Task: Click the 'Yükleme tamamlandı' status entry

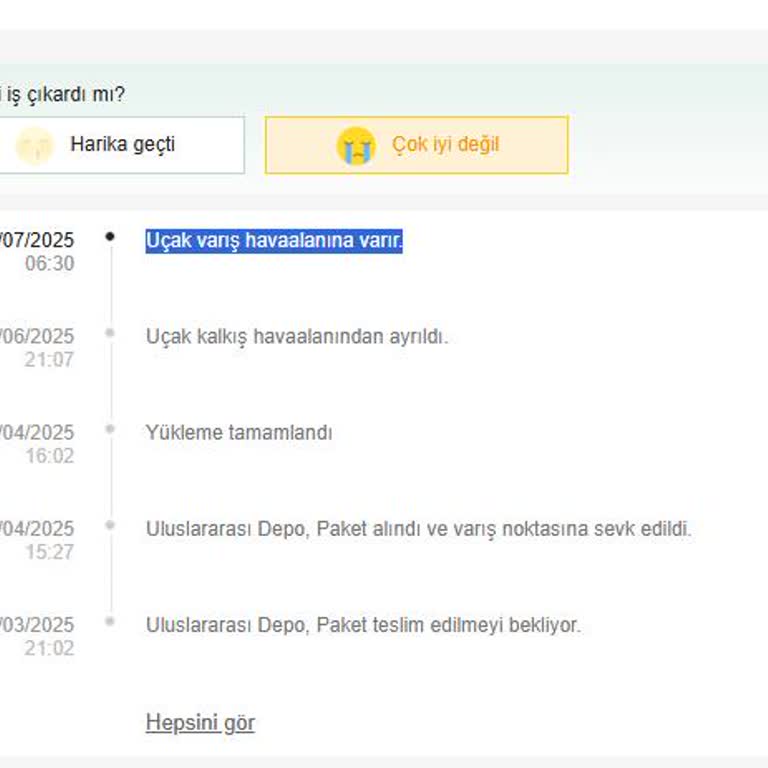Action: tap(239, 433)
